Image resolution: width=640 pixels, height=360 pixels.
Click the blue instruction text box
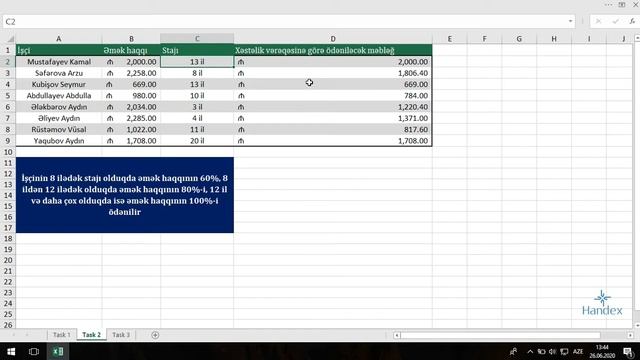(125, 195)
